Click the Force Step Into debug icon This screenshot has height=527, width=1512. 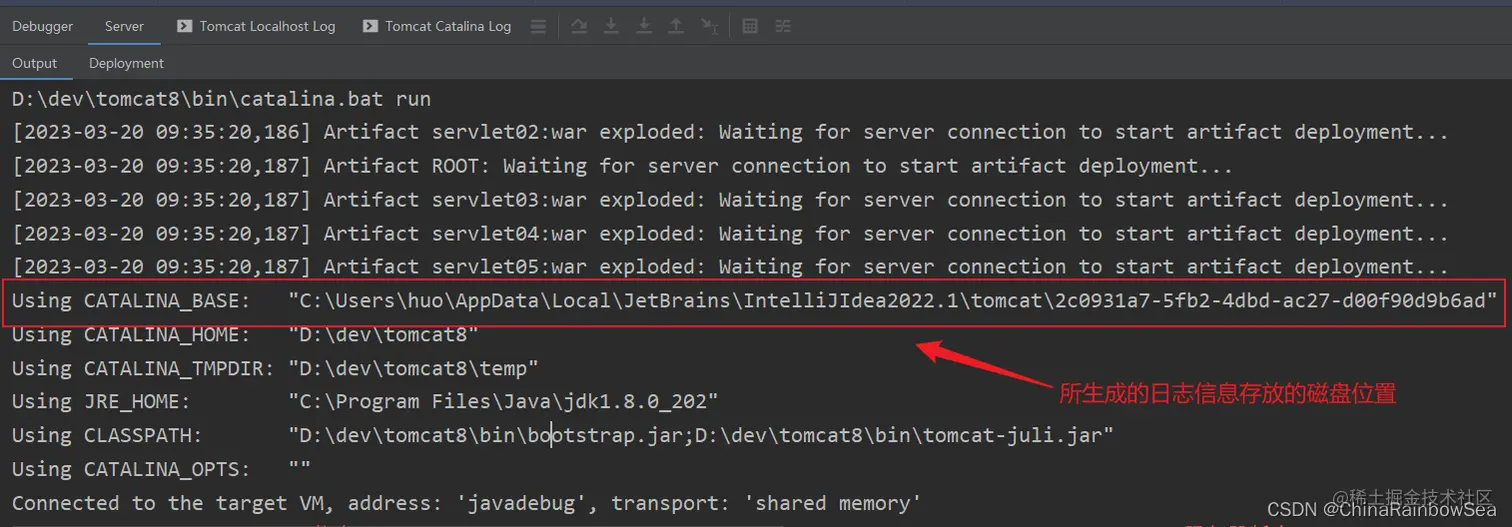click(644, 26)
